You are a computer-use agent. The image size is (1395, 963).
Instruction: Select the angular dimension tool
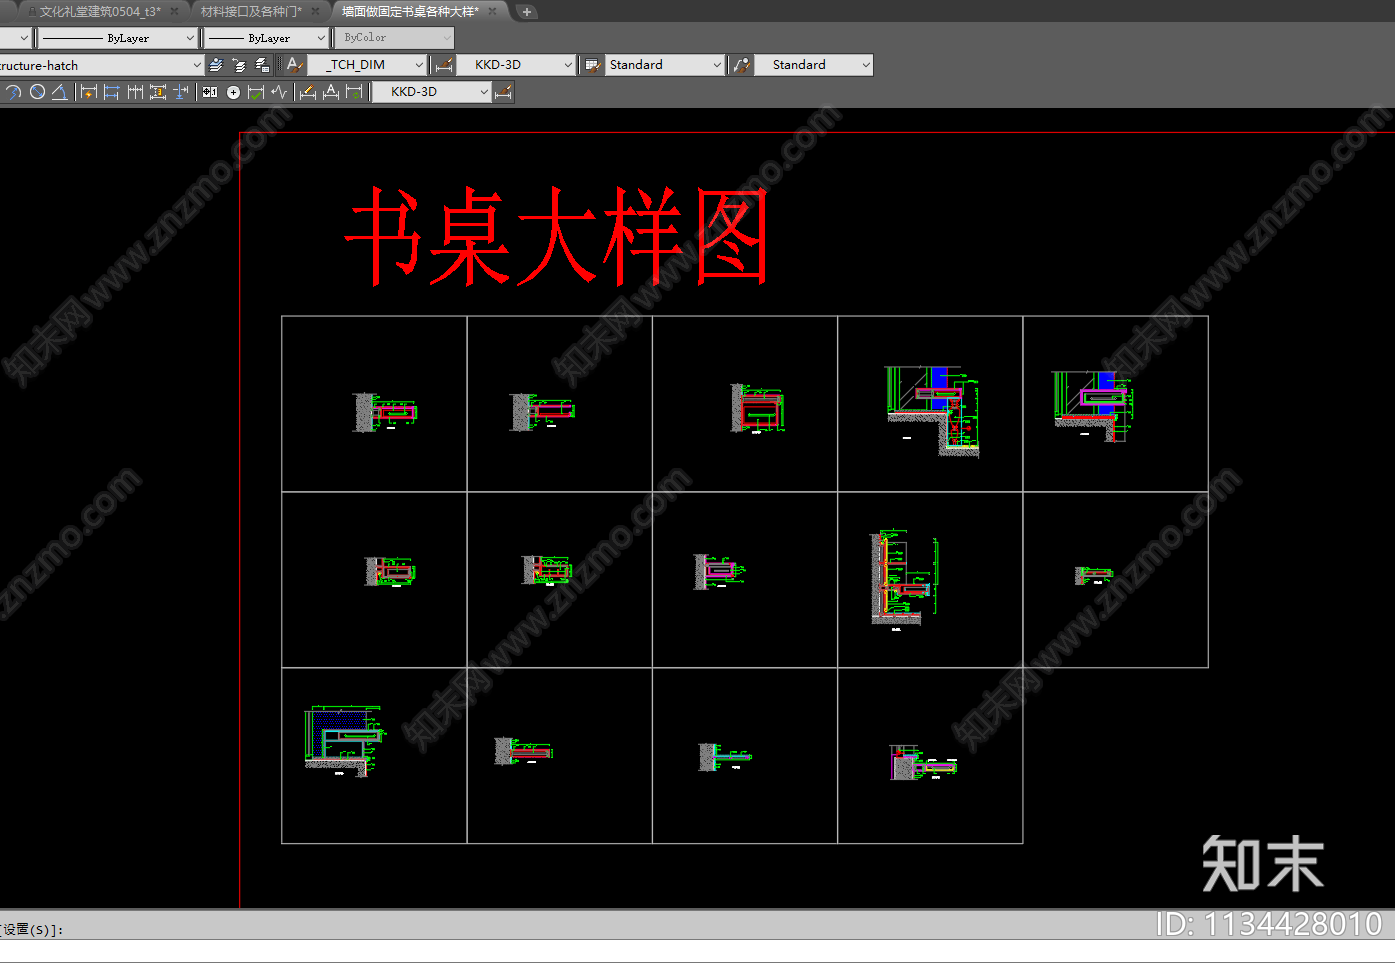click(x=60, y=92)
